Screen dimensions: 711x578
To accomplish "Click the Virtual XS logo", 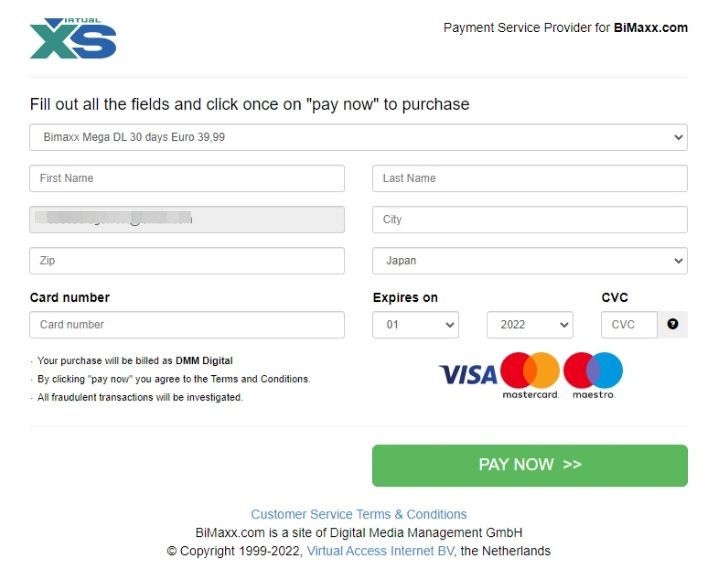I will coord(73,38).
